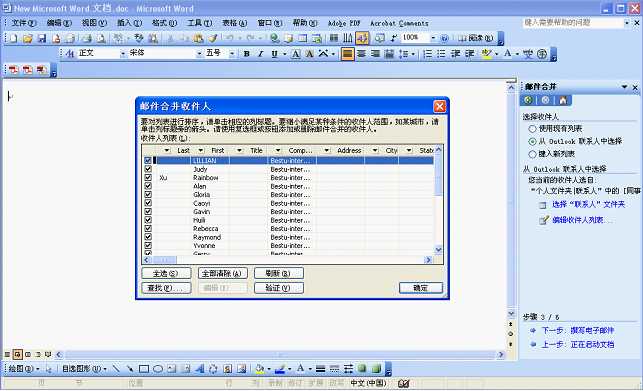Select the Arrow tool in Drawing toolbar
Image resolution: width=643 pixels, height=391 pixels.
[x=130, y=368]
